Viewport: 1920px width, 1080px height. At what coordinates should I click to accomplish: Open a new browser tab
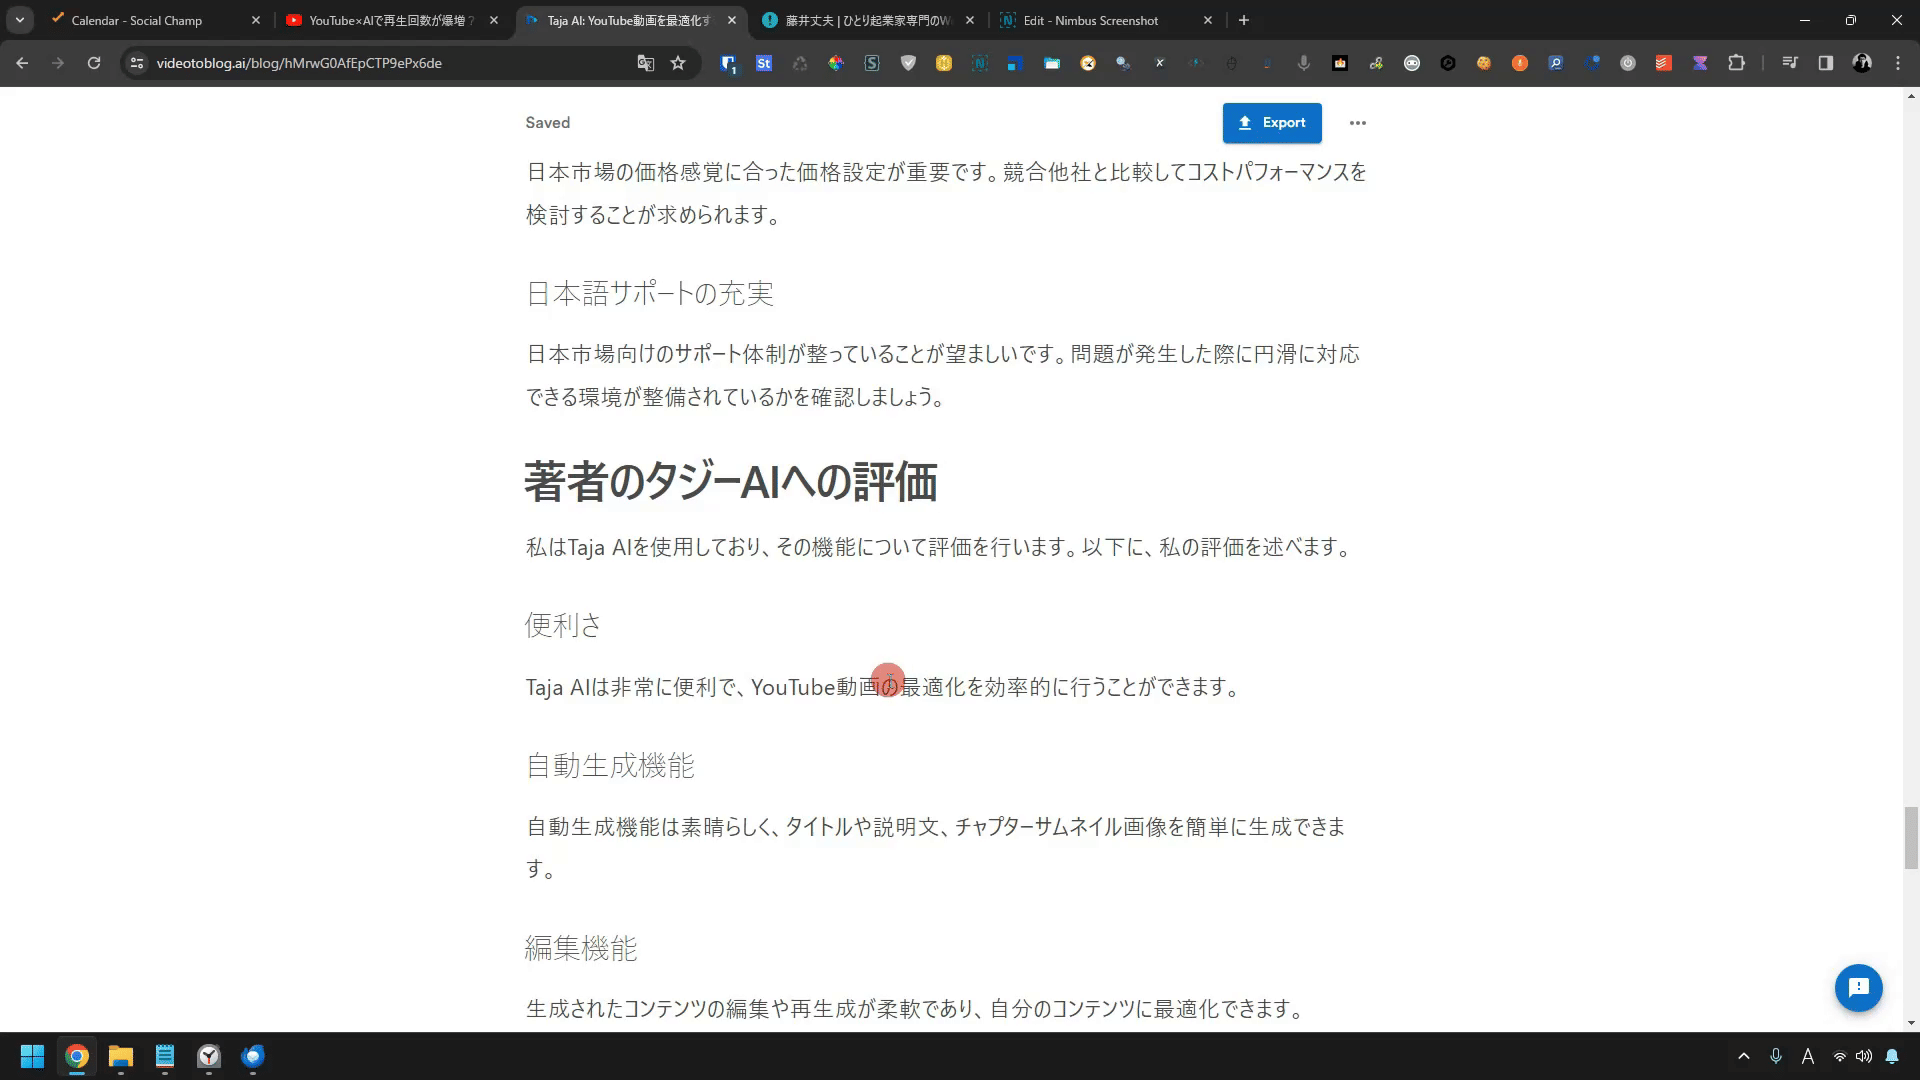[x=1243, y=20]
